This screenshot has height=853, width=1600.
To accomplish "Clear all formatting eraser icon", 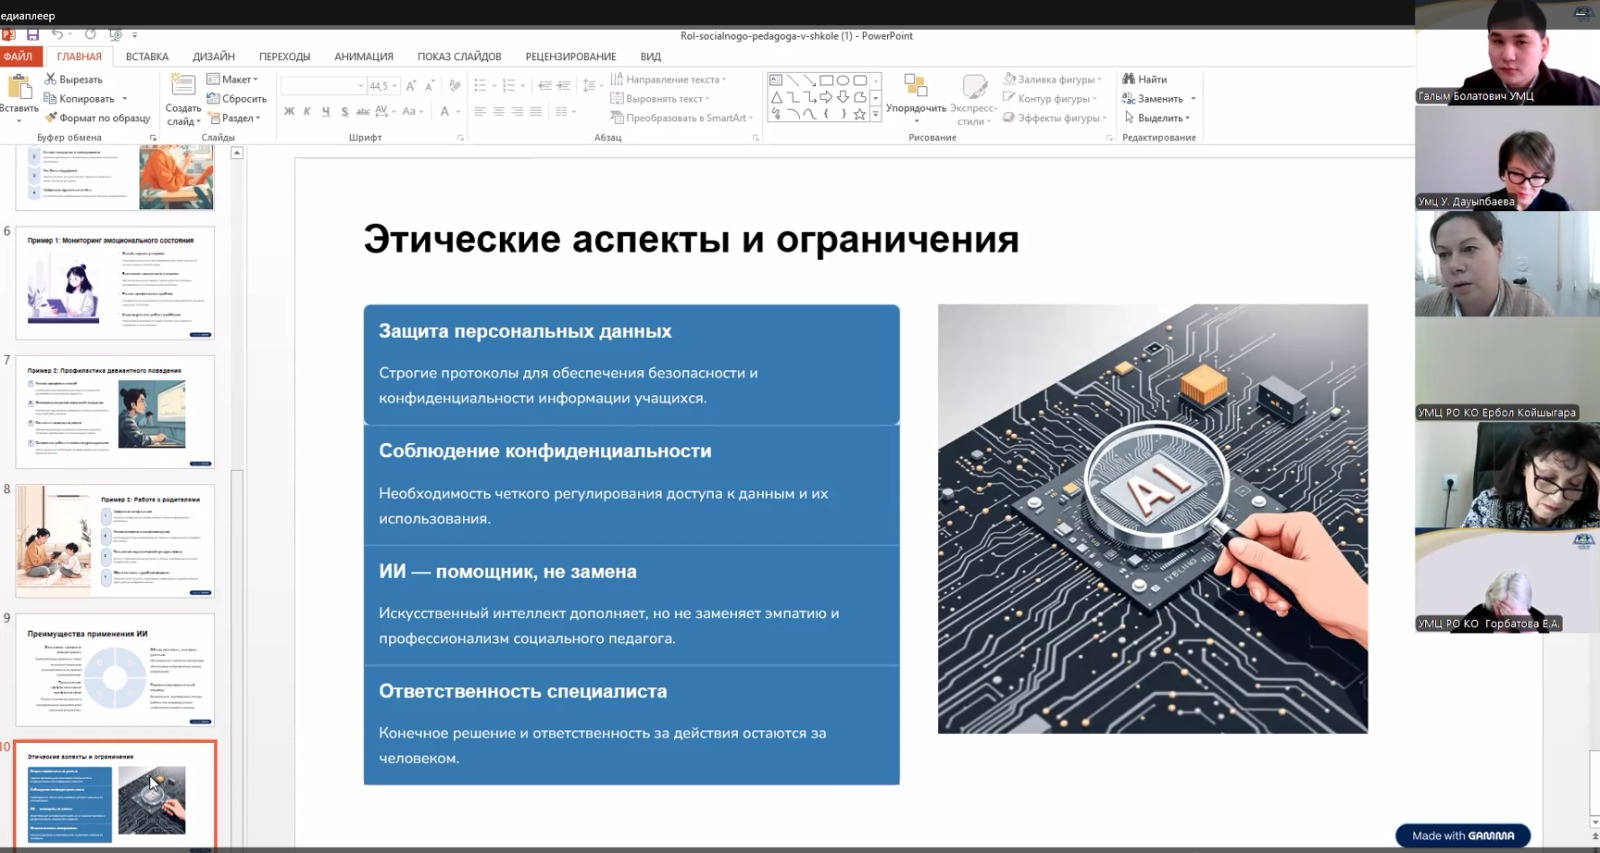I will point(455,86).
